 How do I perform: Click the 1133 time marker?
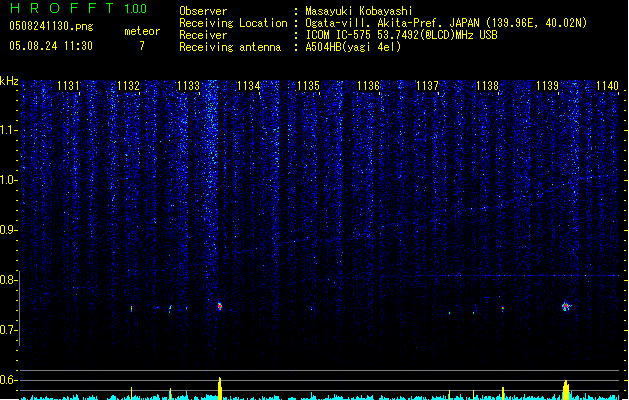(x=188, y=86)
